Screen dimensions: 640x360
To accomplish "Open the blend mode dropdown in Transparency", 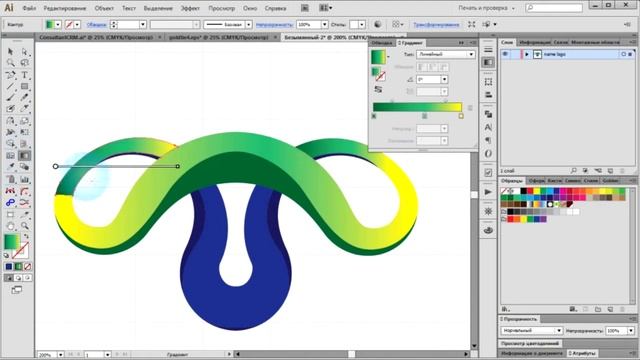I will coord(531,331).
